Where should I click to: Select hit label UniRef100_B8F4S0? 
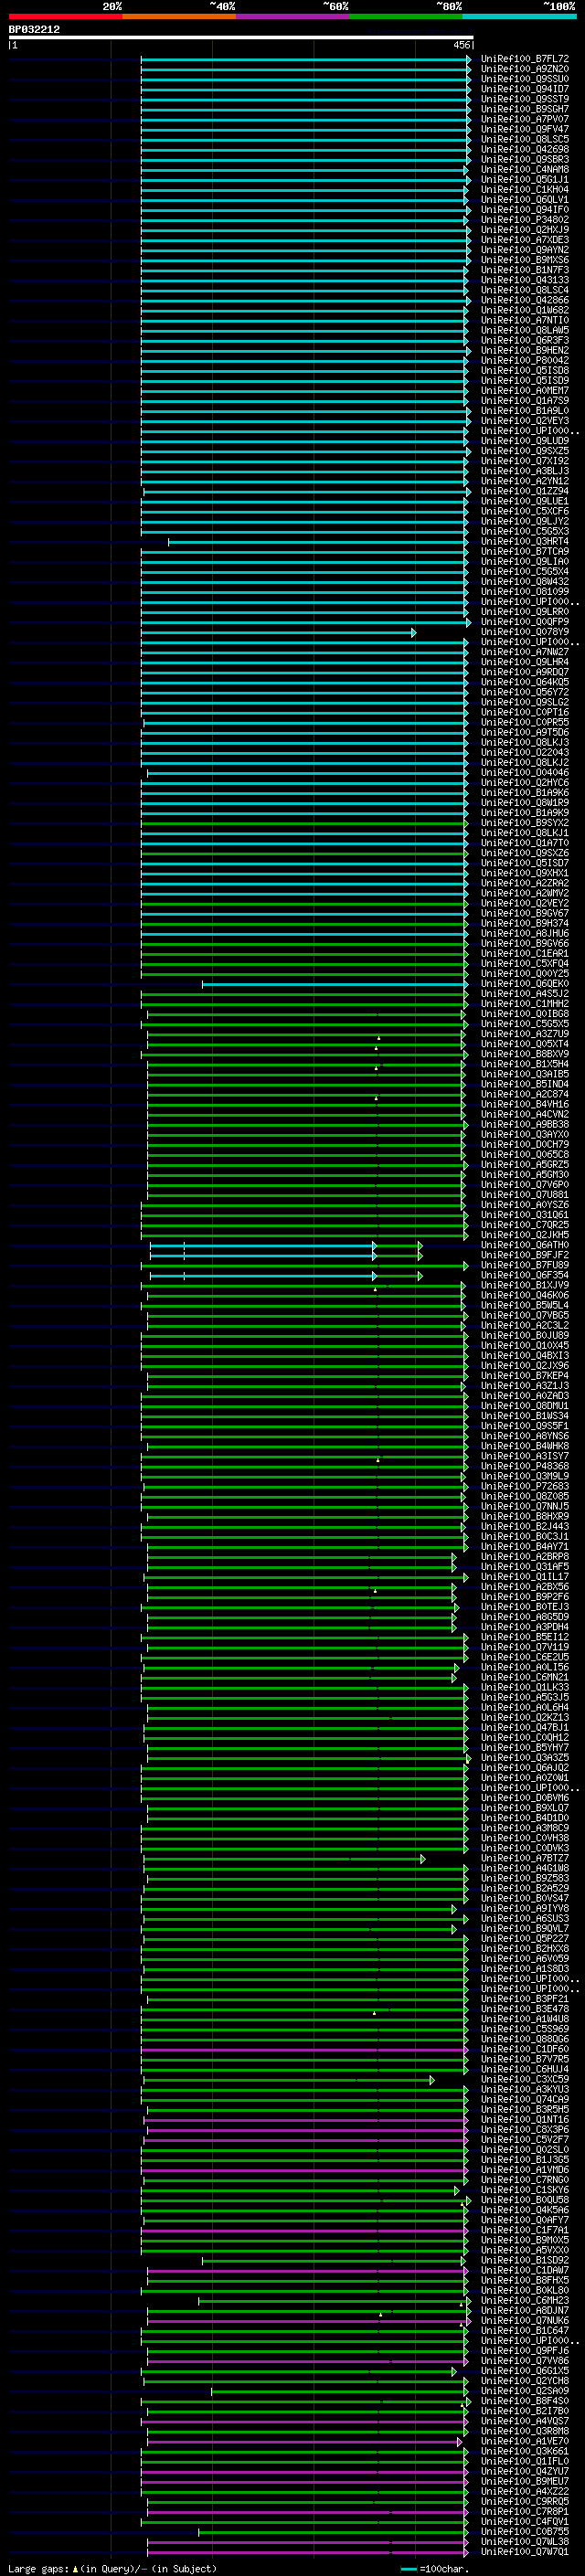[x=525, y=2400]
